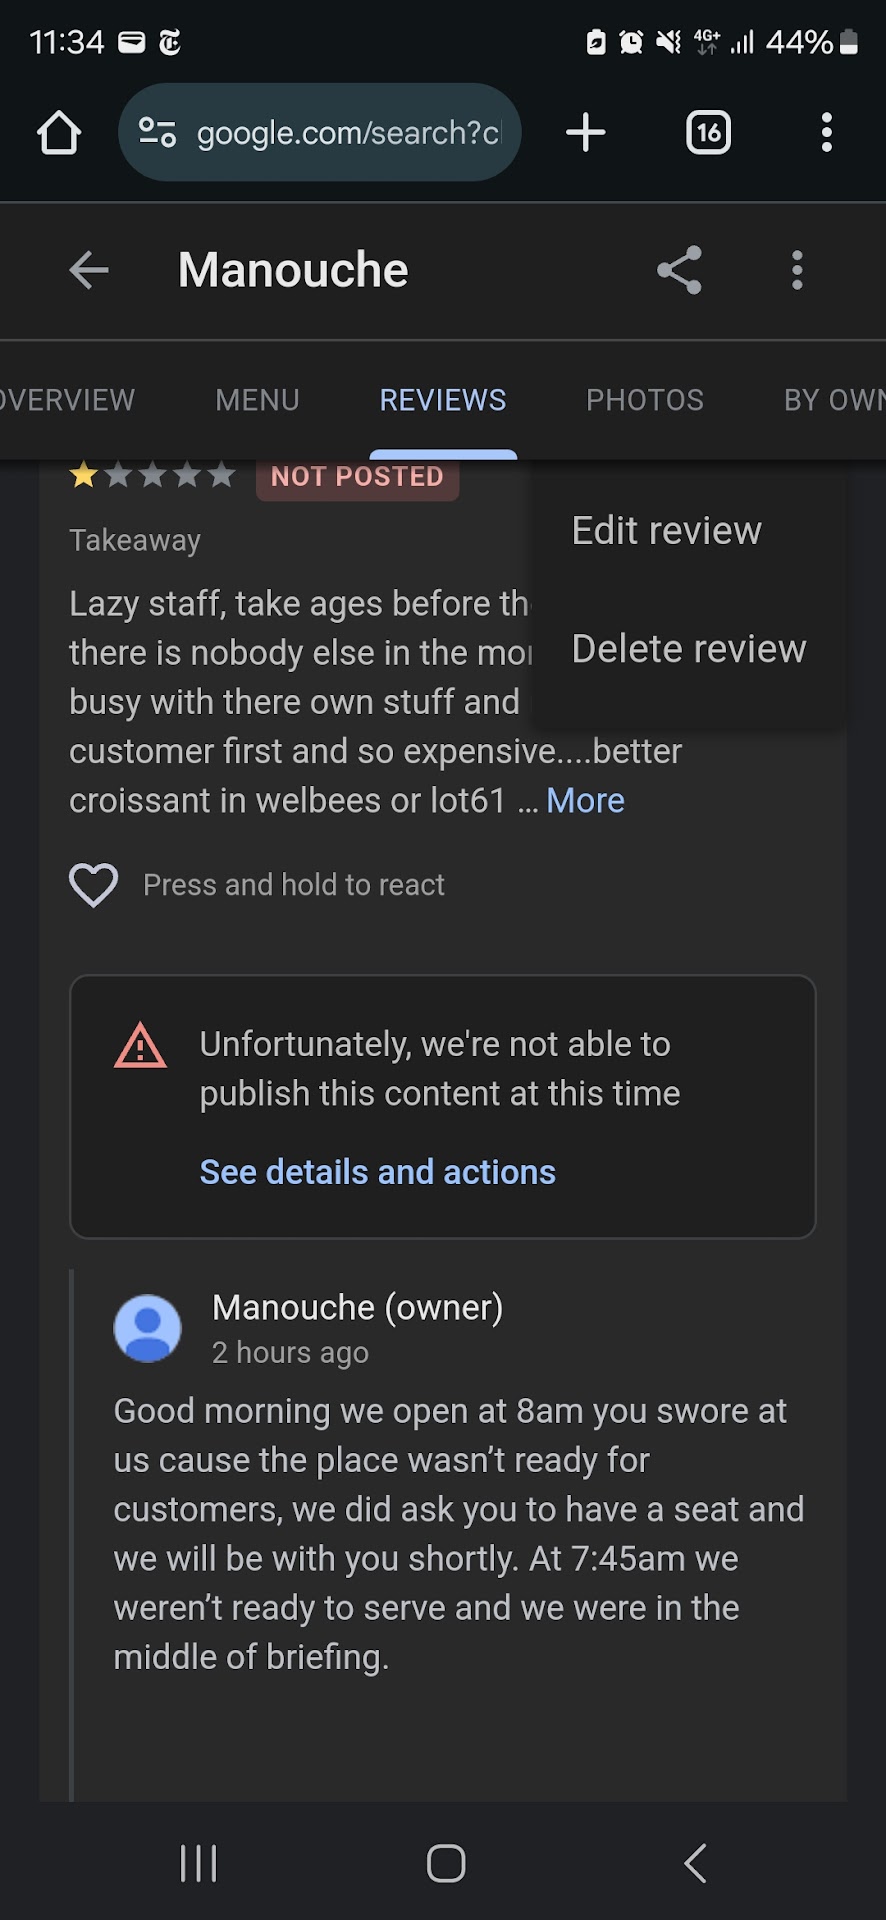Share the Manouche listing
Image resolution: width=886 pixels, height=1920 pixels.
[679, 270]
